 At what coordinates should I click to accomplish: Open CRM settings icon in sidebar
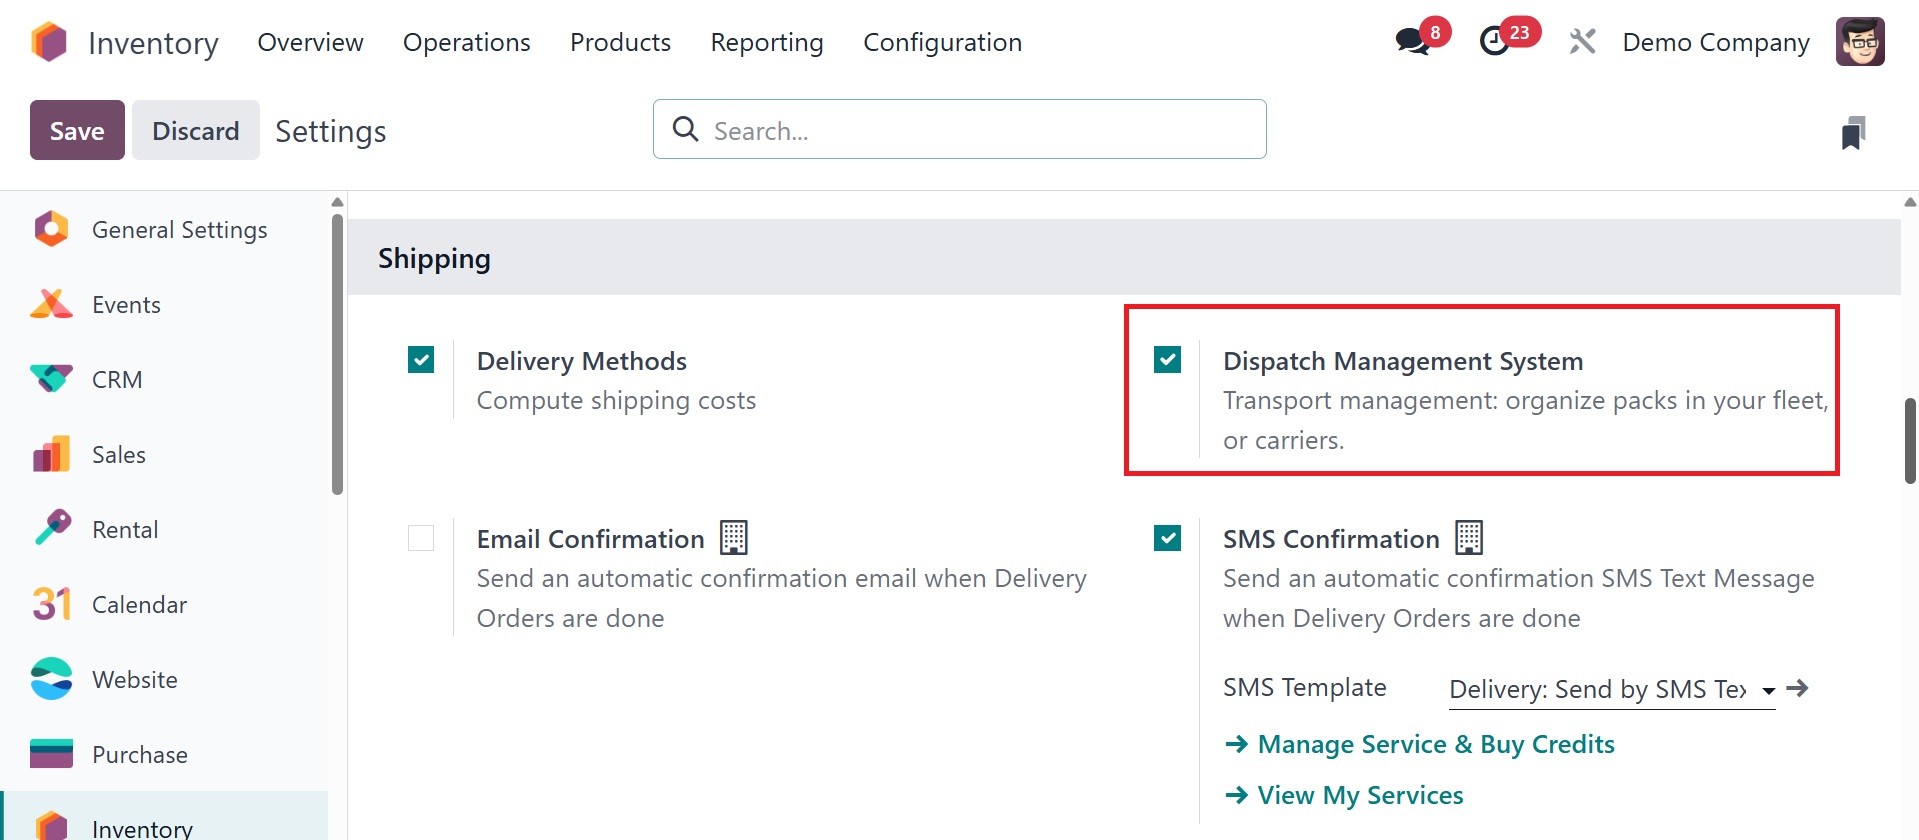(x=51, y=380)
